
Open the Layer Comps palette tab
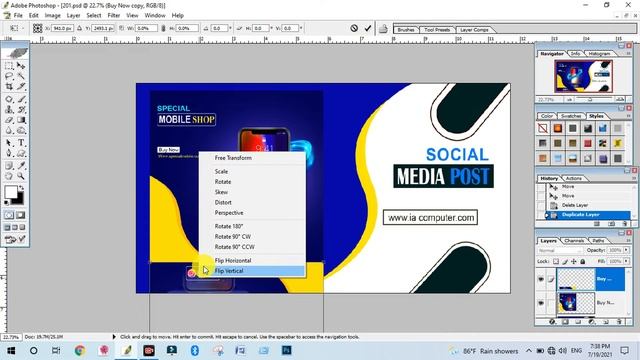(474, 30)
